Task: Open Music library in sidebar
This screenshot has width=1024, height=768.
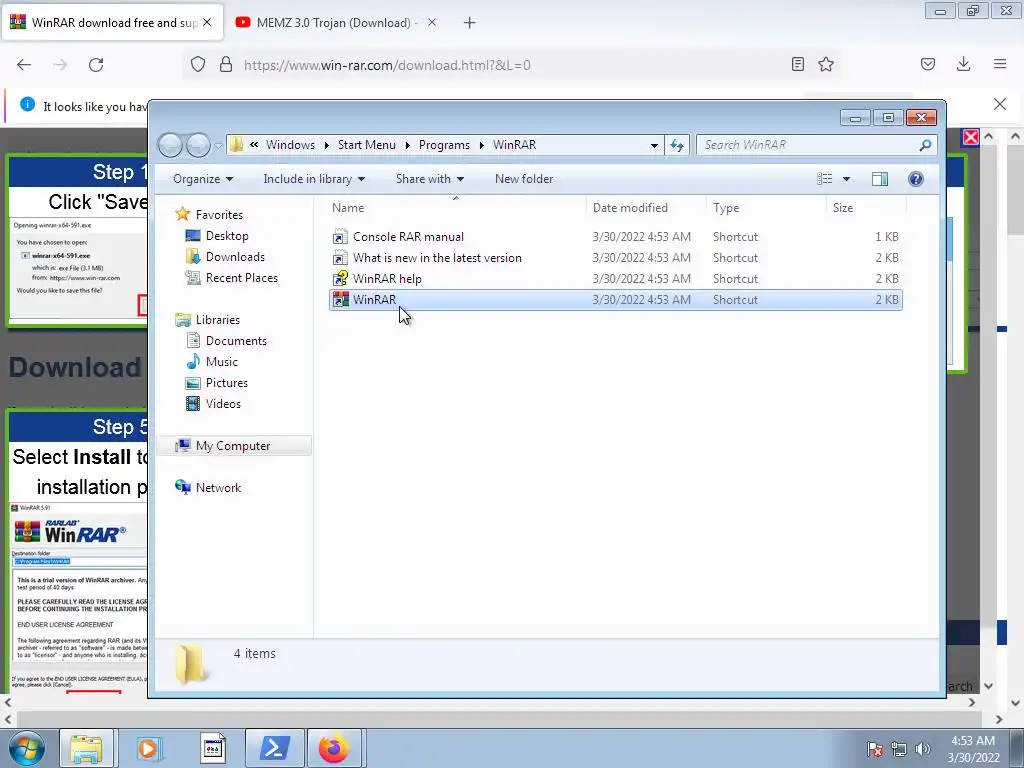Action: click(x=221, y=362)
